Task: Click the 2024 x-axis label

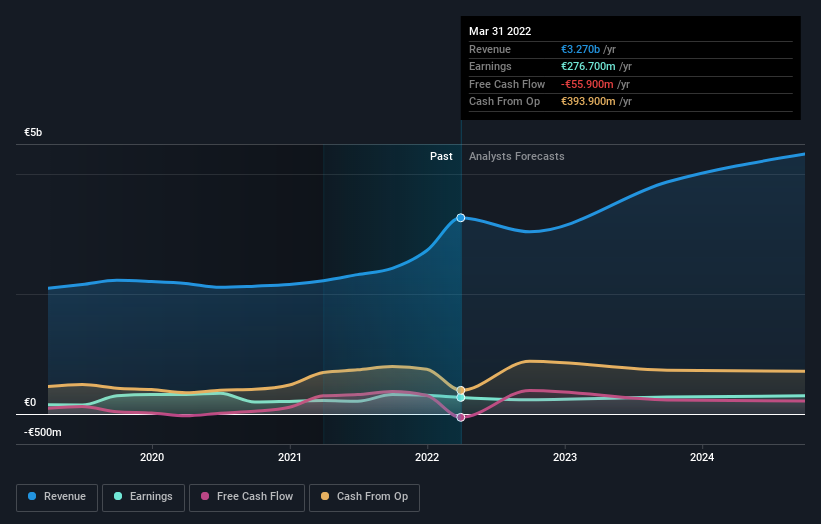Action: click(x=702, y=458)
